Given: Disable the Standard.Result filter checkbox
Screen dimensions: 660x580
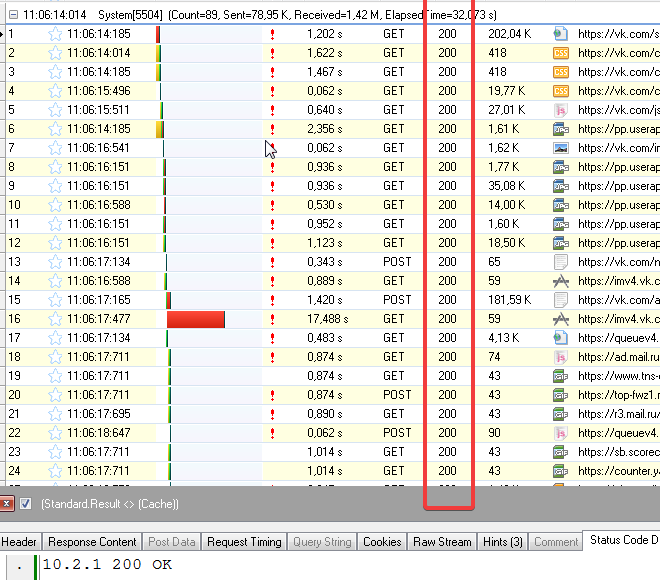Looking at the screenshot, I should (26, 504).
